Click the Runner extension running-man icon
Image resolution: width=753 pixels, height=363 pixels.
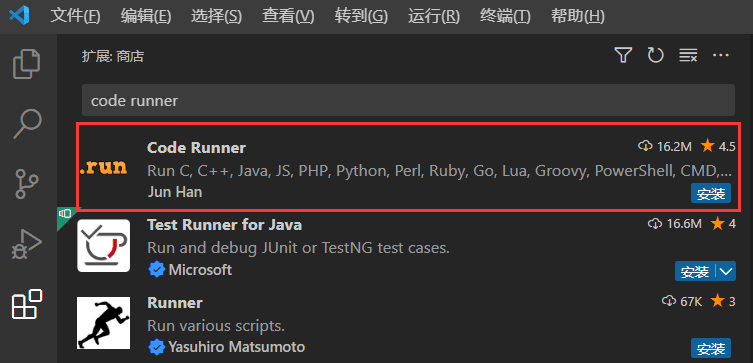[x=104, y=323]
